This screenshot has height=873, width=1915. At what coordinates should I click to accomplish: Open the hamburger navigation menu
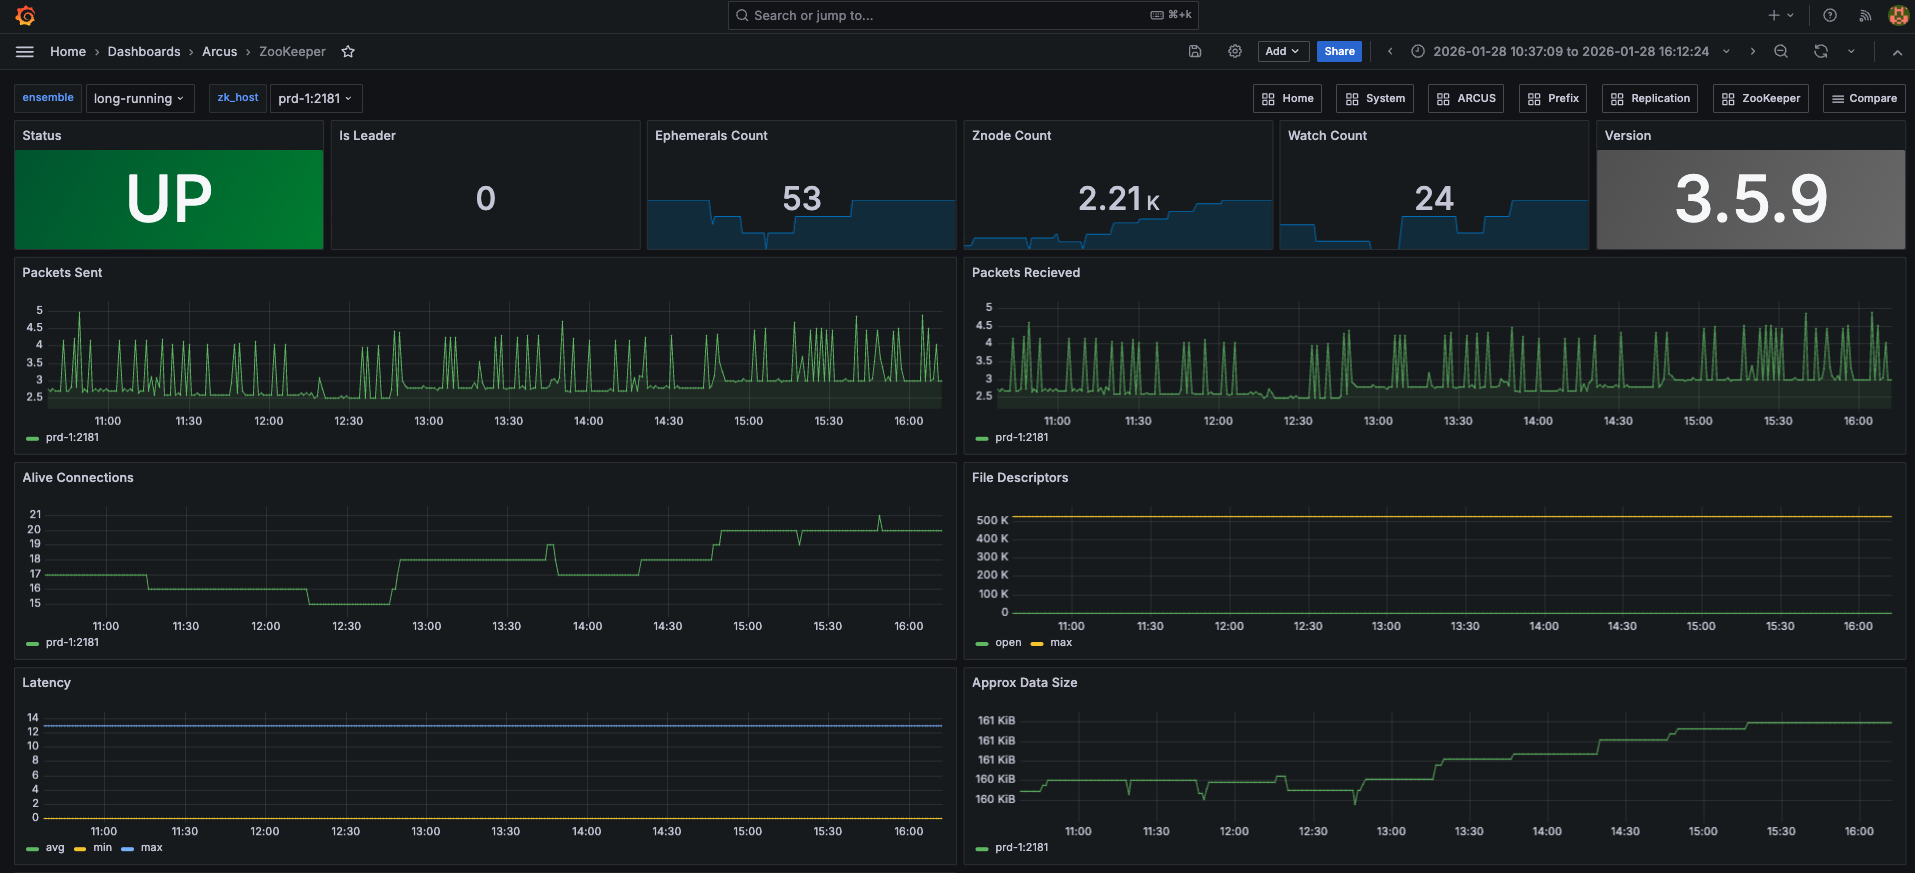click(x=25, y=52)
